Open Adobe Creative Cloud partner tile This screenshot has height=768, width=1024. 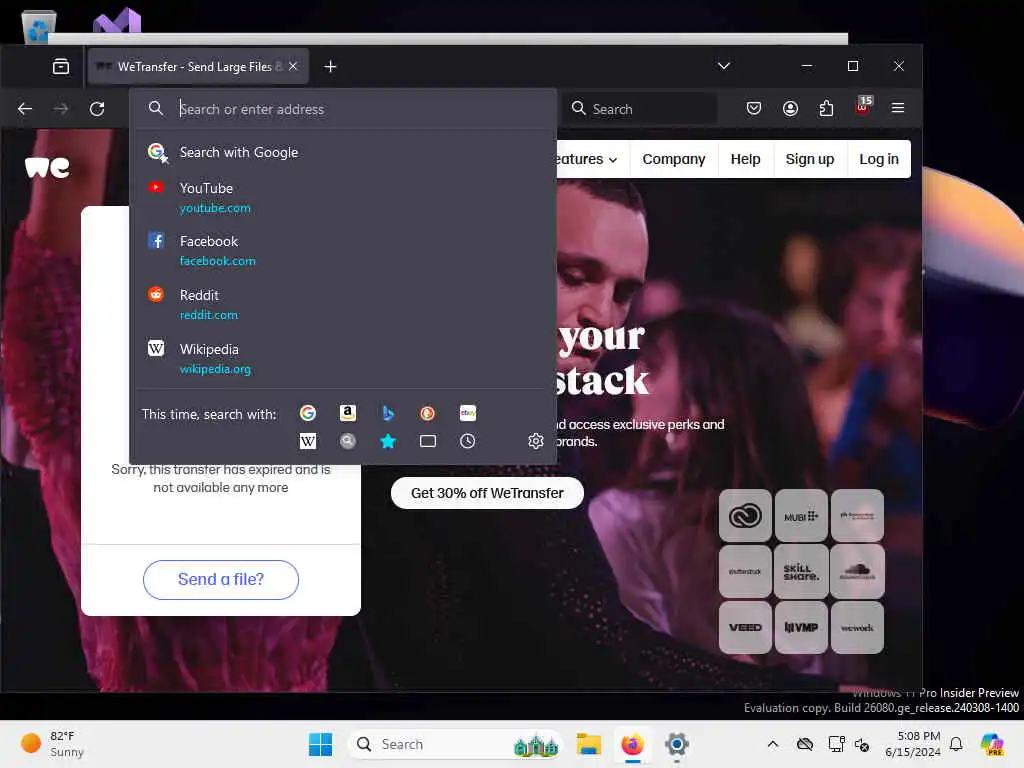(745, 516)
